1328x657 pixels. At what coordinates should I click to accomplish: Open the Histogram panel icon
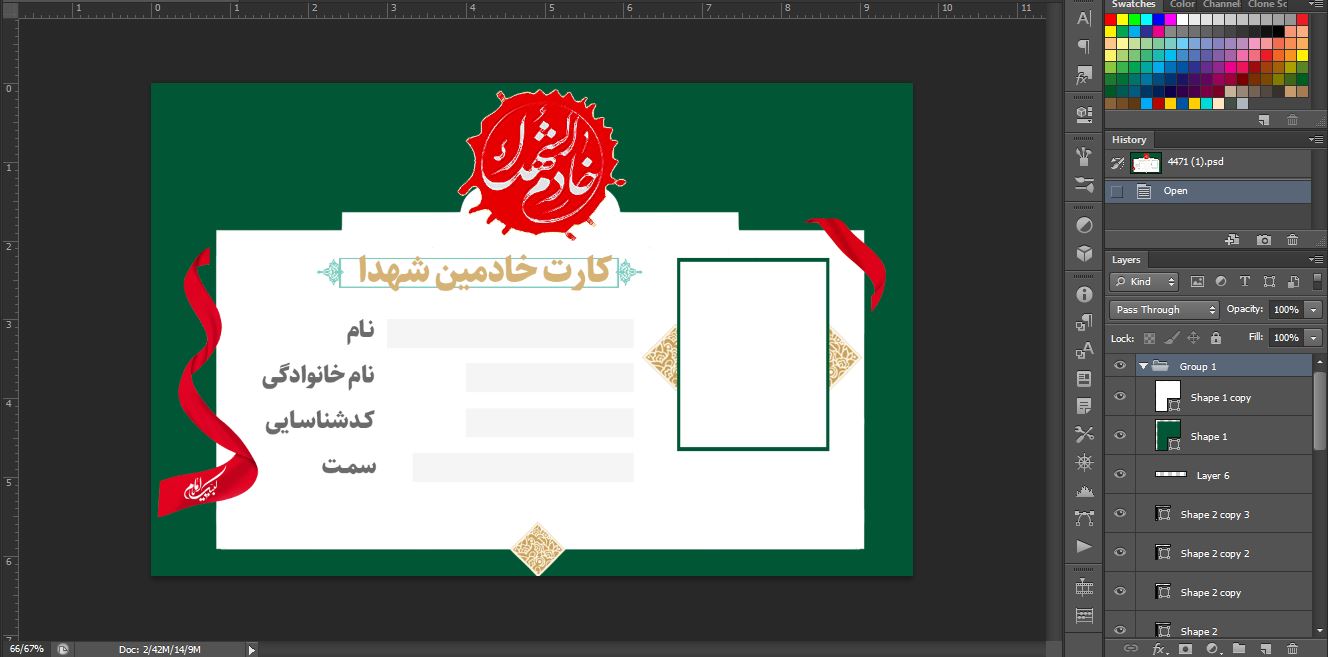pyautogui.click(x=1084, y=491)
